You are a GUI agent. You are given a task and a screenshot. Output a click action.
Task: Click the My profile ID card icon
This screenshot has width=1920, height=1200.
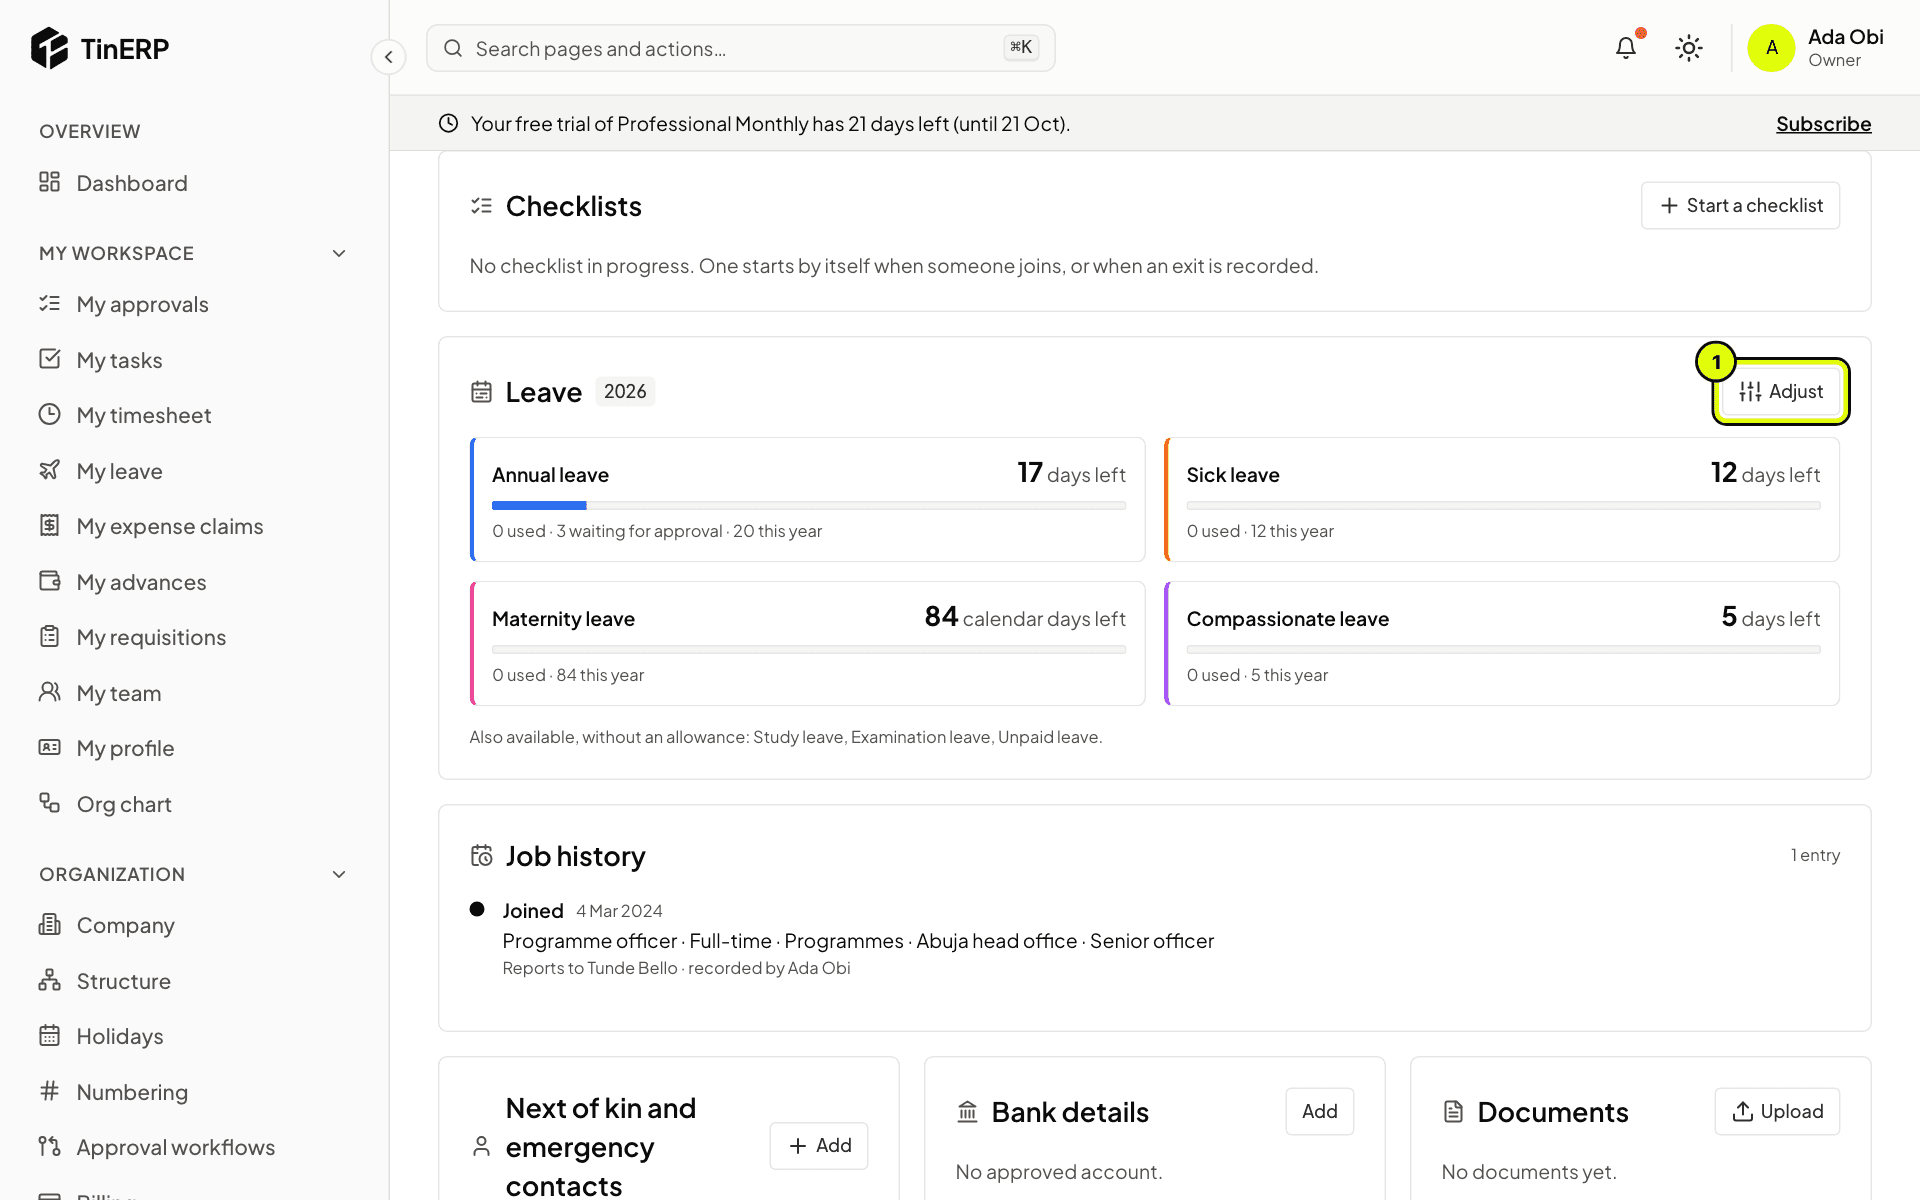50,747
